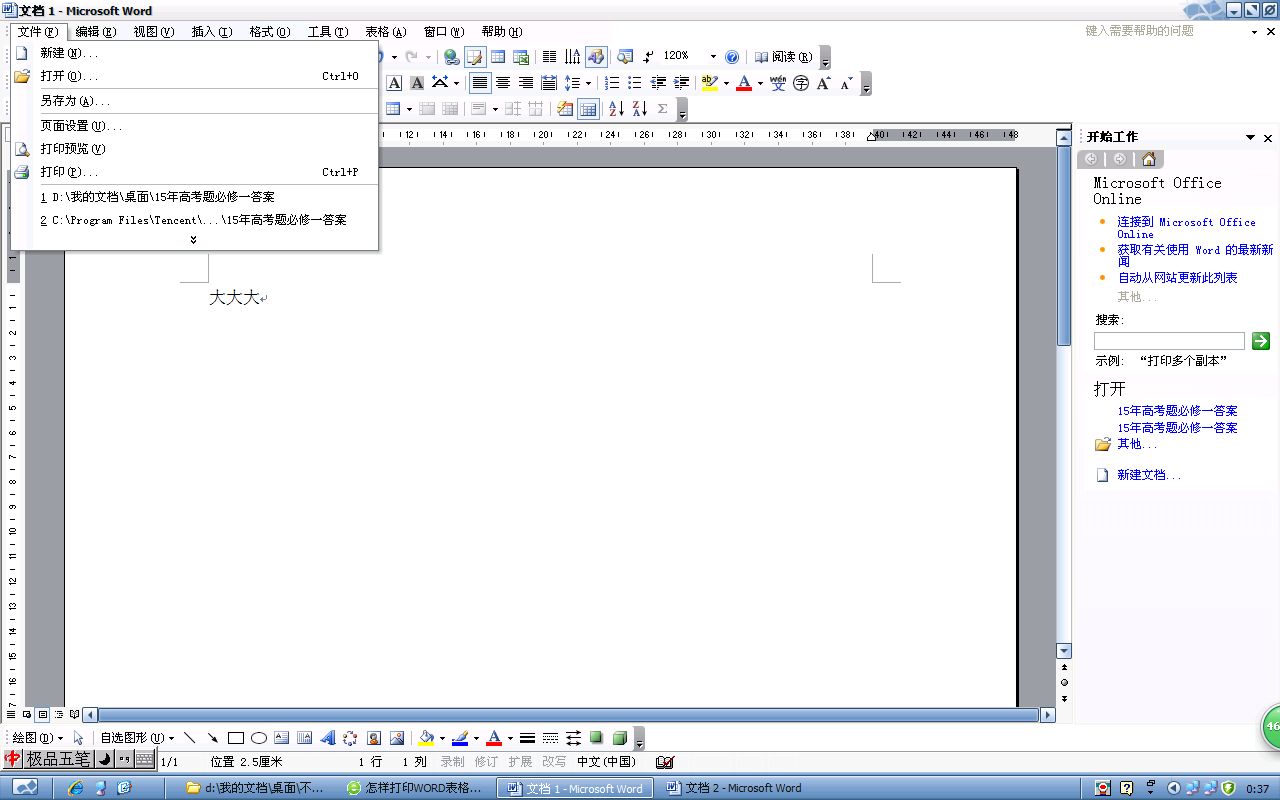Expand the full File menu chevron

(193, 240)
